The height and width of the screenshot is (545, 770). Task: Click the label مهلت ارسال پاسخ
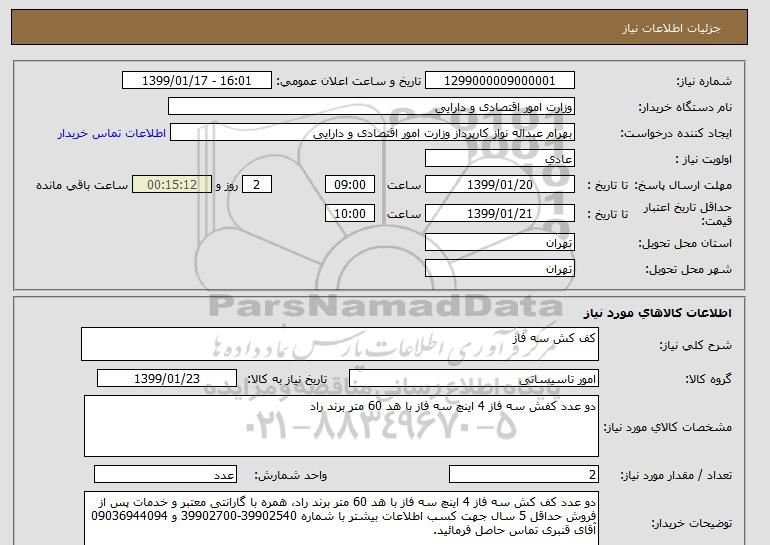click(683, 185)
